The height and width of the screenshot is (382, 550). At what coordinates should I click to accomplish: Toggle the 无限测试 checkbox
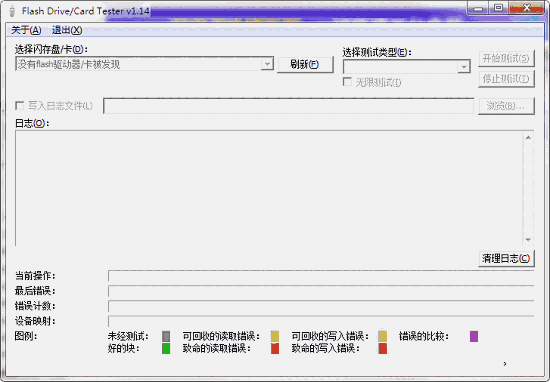click(x=347, y=82)
